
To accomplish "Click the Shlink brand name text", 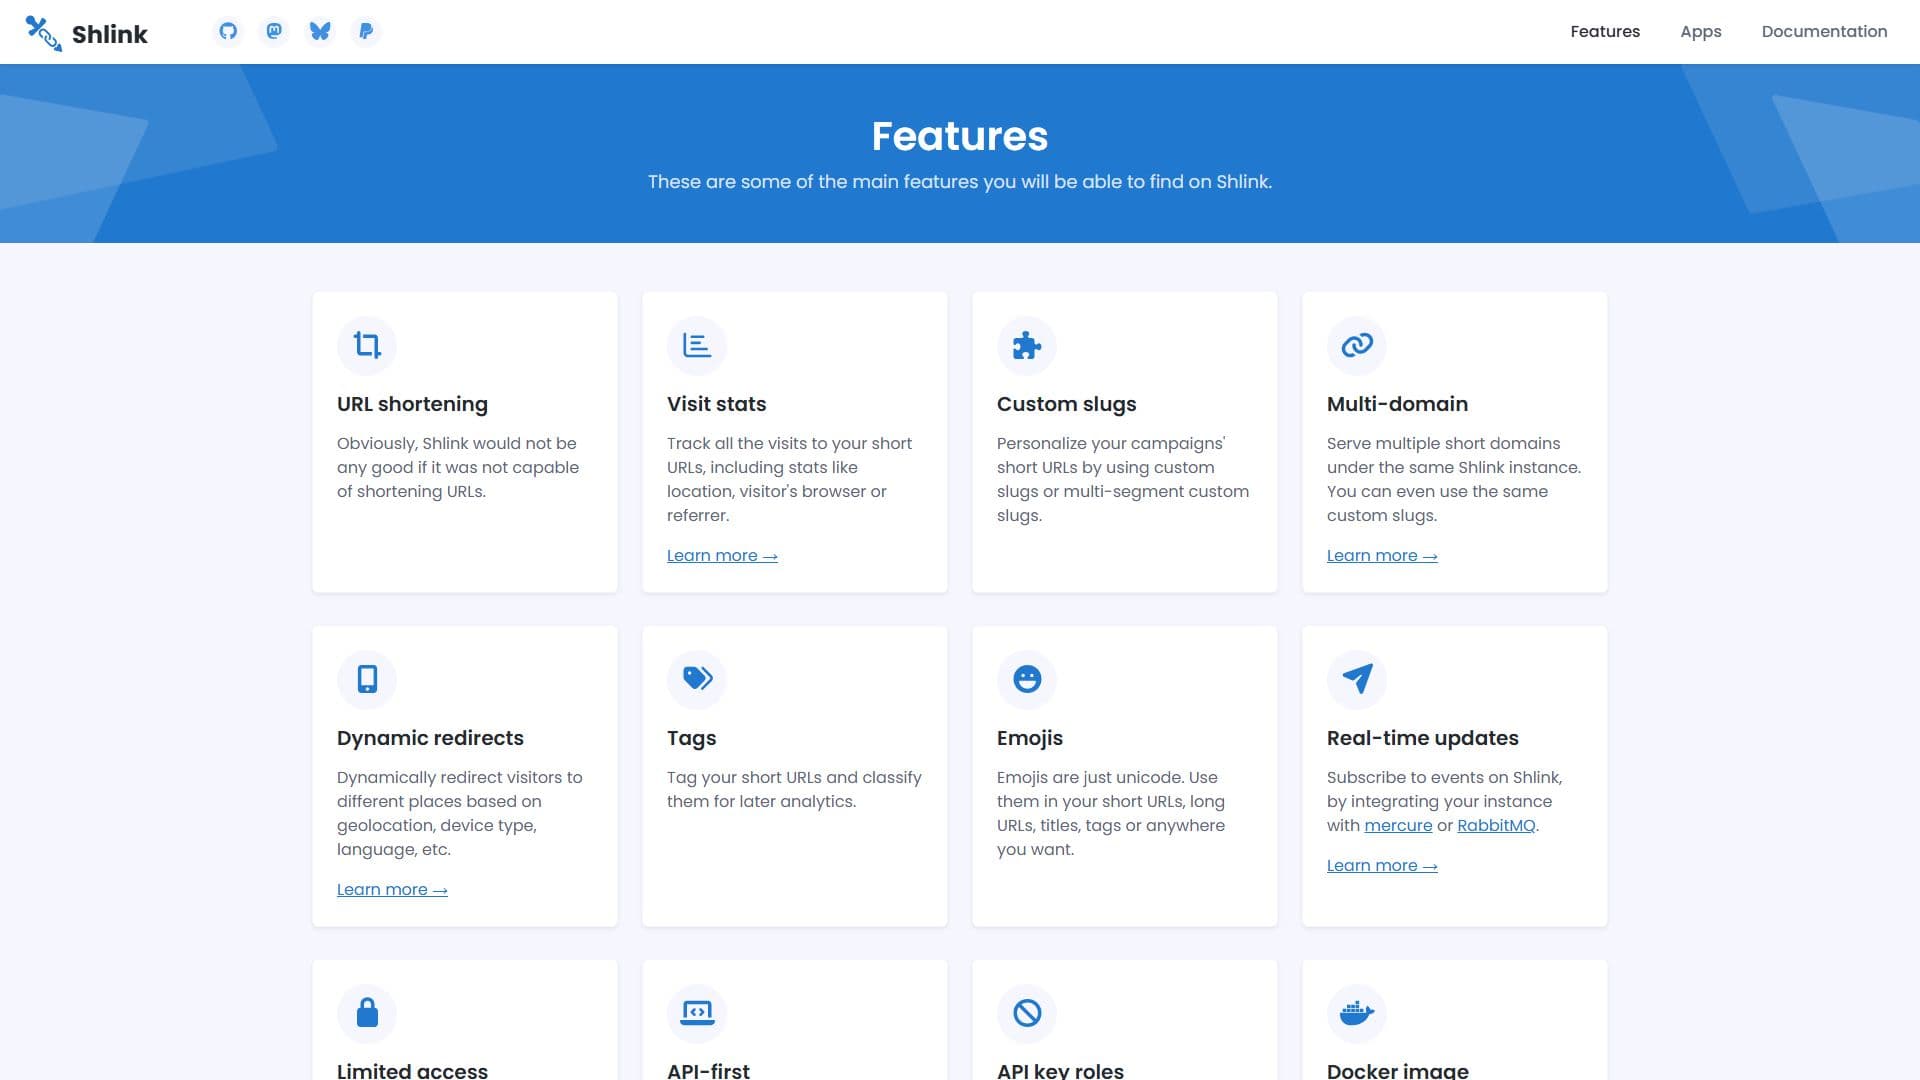I will [110, 34].
